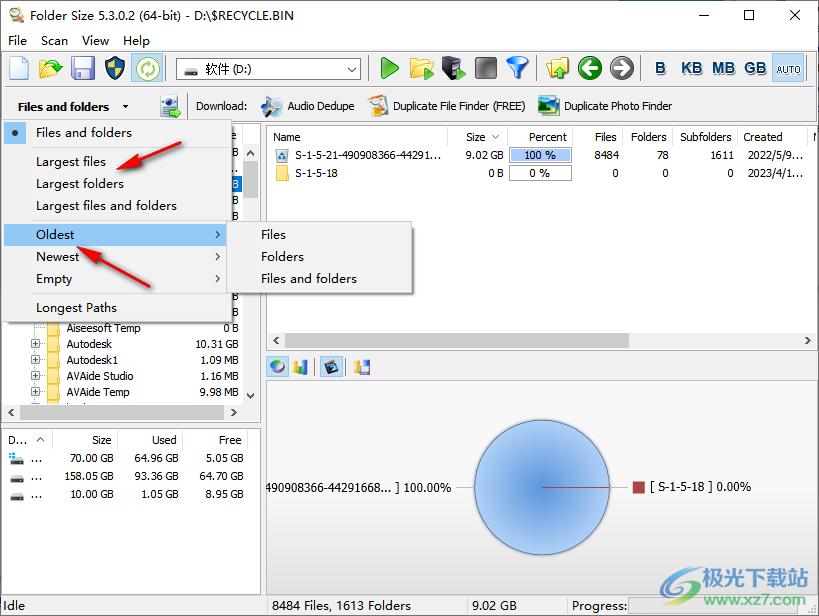Open the Scan menu

point(54,41)
